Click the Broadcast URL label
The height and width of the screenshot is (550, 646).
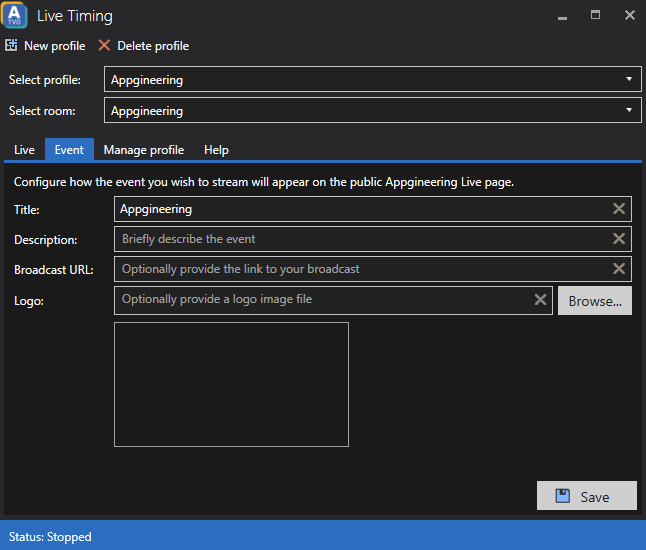tap(54, 270)
